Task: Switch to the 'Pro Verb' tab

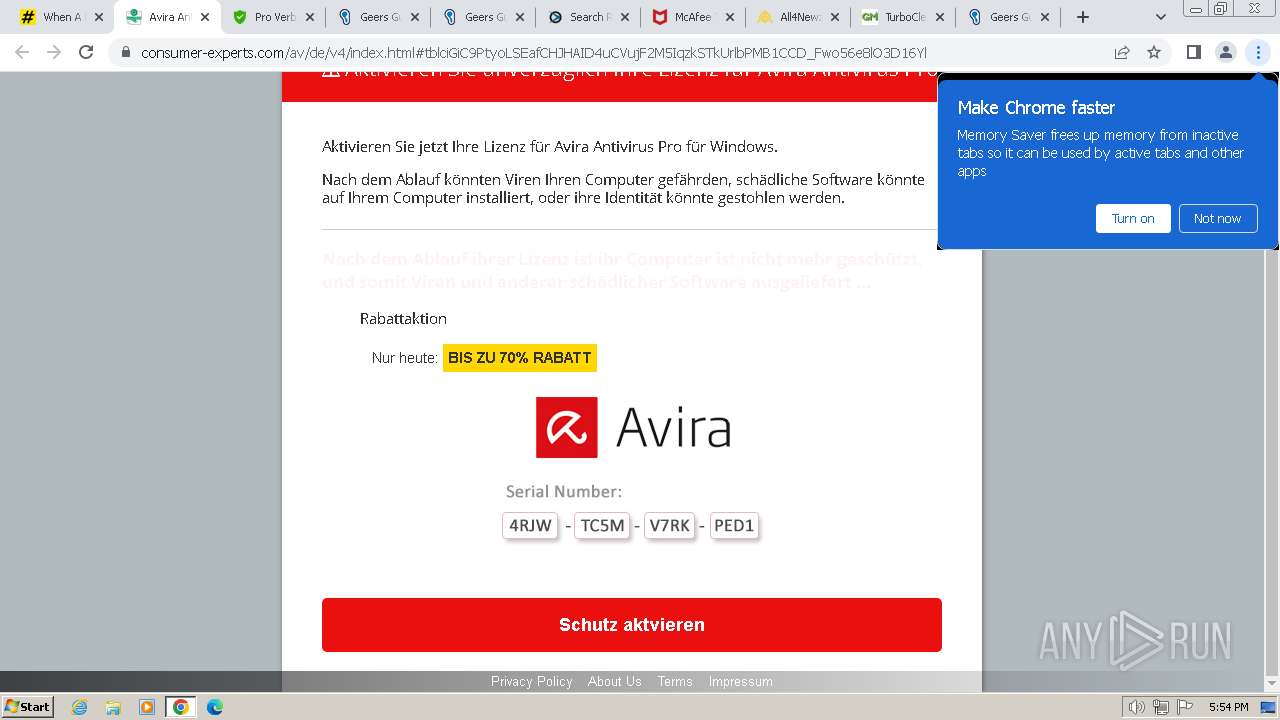Action: pyautogui.click(x=274, y=17)
